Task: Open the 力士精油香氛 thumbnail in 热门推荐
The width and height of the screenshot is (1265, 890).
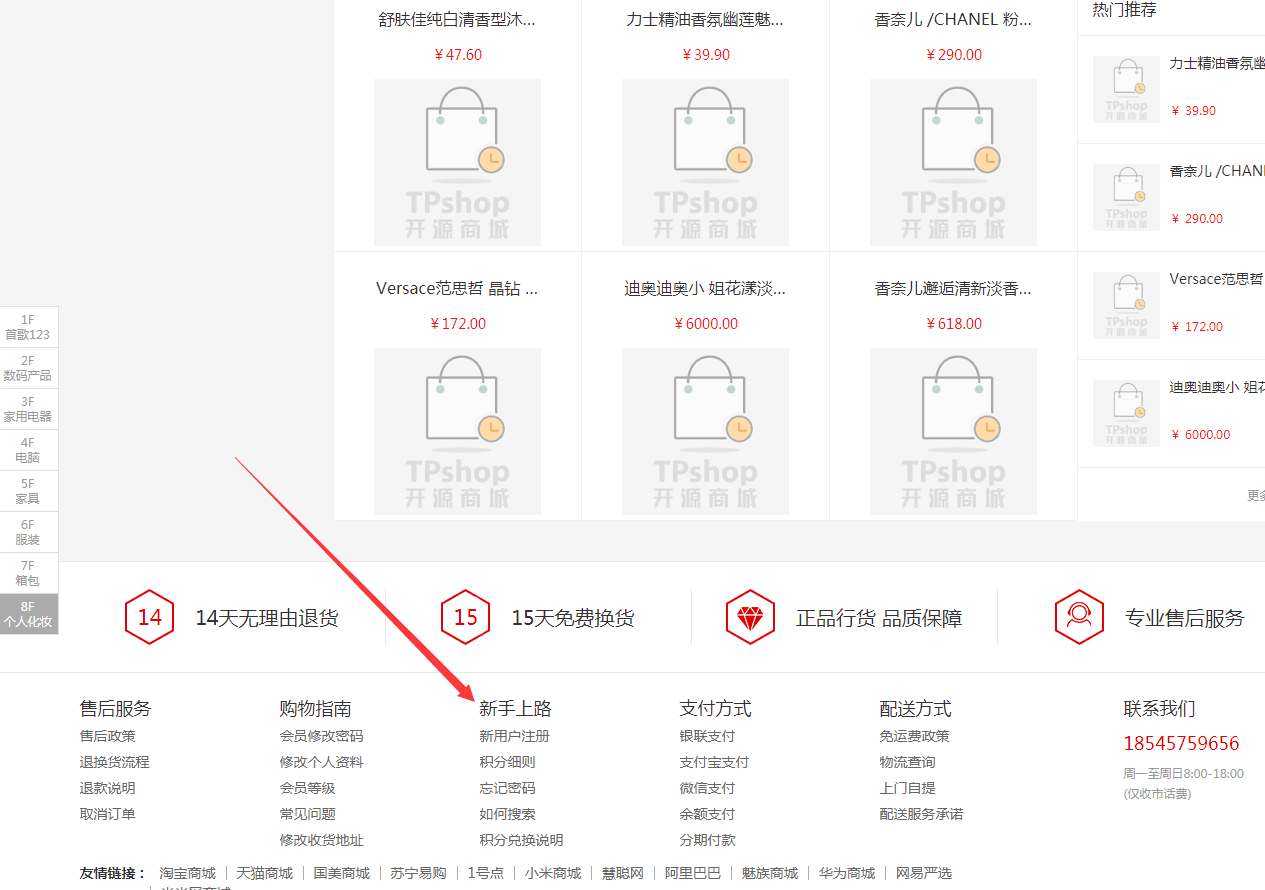Action: coord(1126,89)
